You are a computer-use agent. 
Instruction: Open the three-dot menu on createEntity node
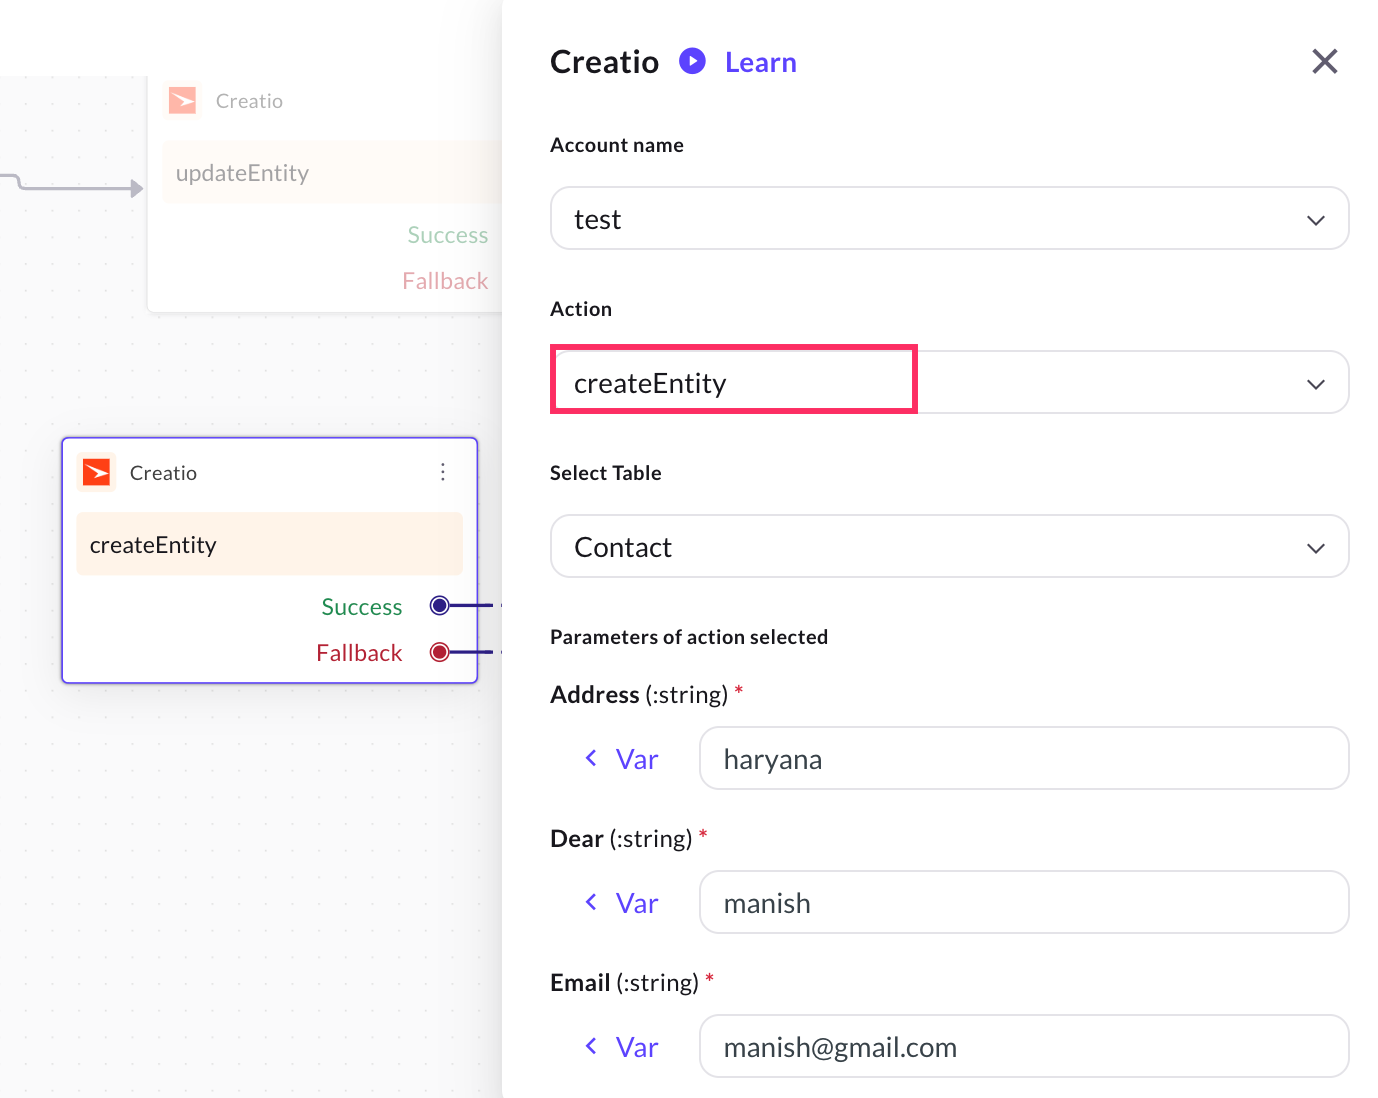click(443, 472)
